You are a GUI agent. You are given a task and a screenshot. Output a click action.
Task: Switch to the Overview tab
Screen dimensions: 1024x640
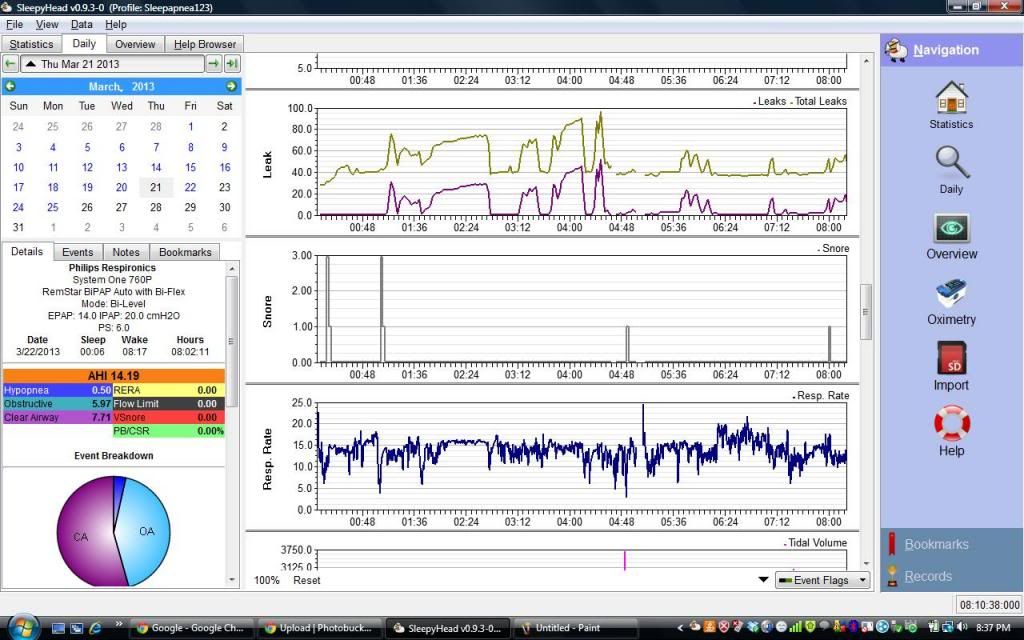click(x=135, y=44)
